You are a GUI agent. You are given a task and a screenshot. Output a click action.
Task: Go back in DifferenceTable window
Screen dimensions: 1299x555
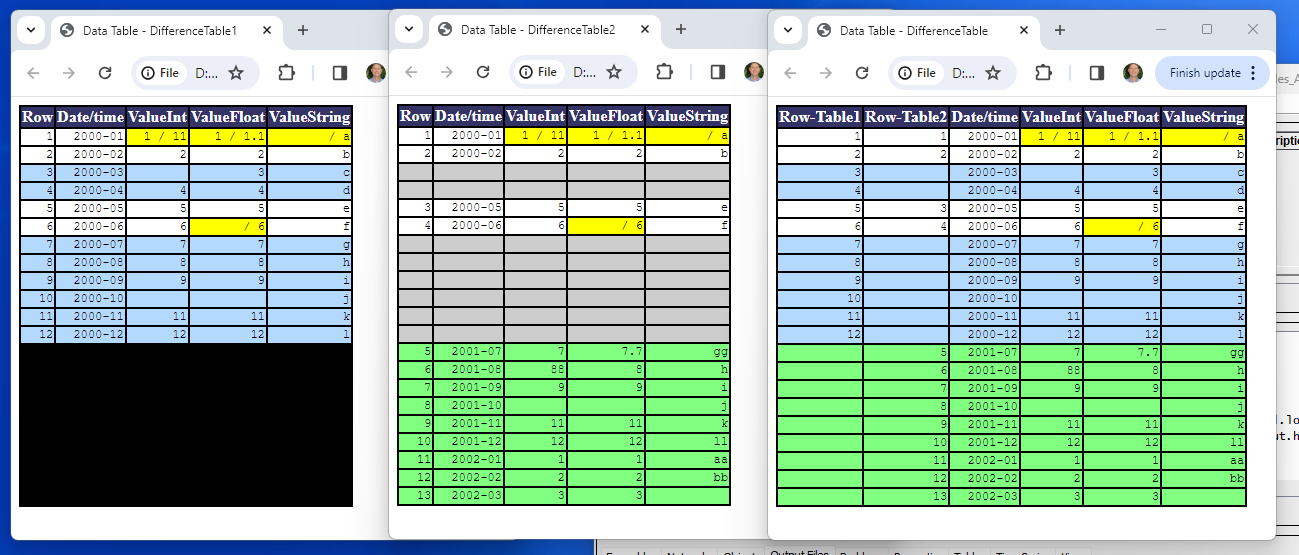[790, 72]
